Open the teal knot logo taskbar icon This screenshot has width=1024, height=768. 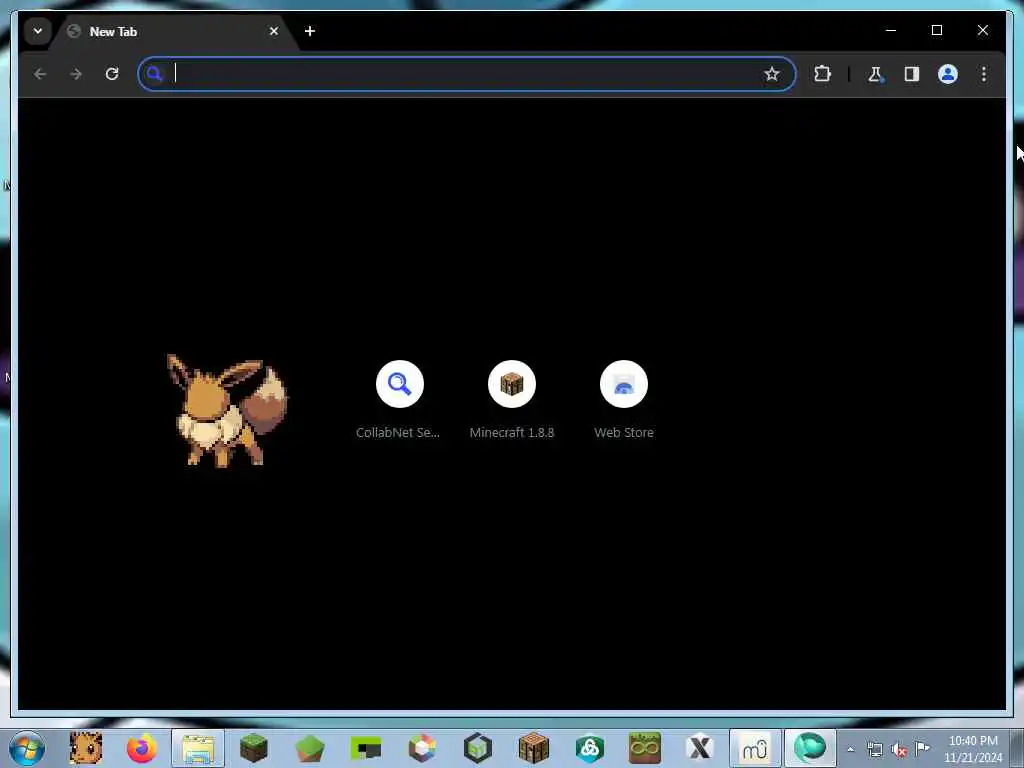coord(590,748)
